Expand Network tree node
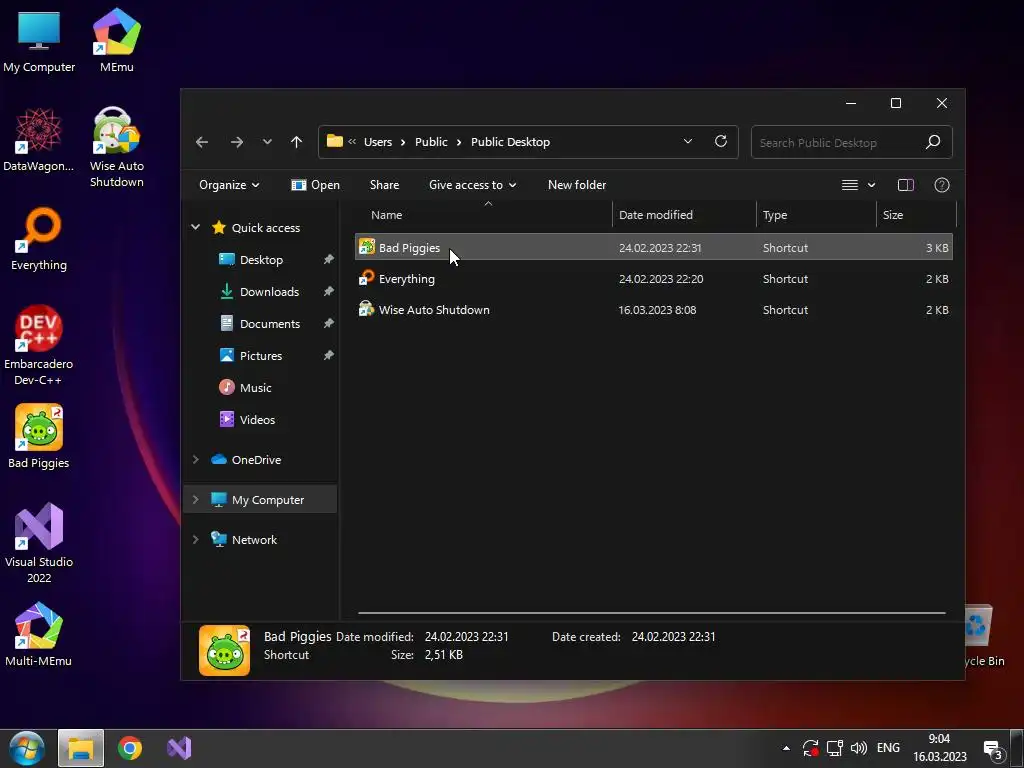 (x=195, y=539)
